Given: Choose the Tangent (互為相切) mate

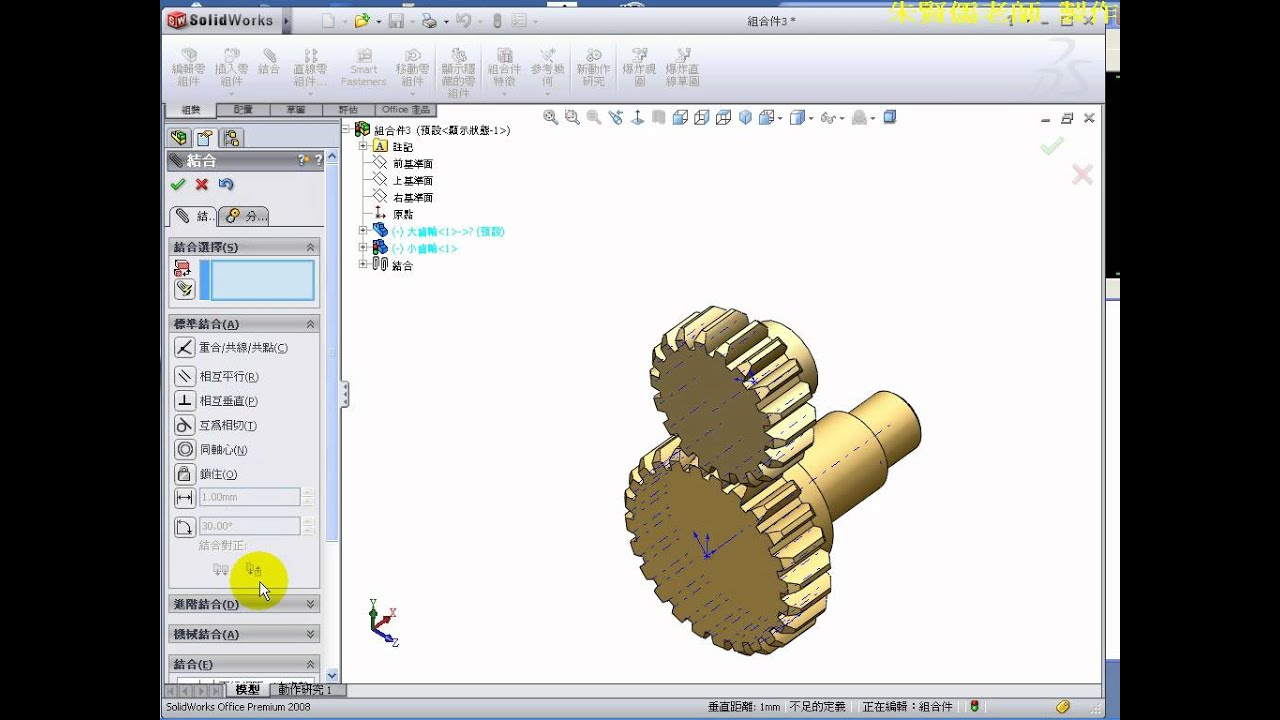Looking at the screenshot, I should click(185, 425).
